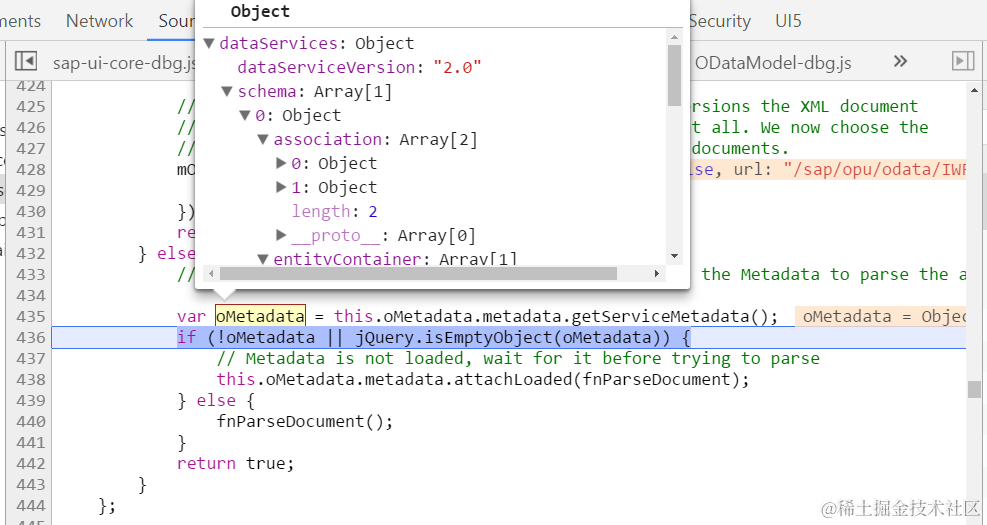Screen dimensions: 987x525
Task: Open sap-ui-core-dbg.js file tab
Action: 125,63
